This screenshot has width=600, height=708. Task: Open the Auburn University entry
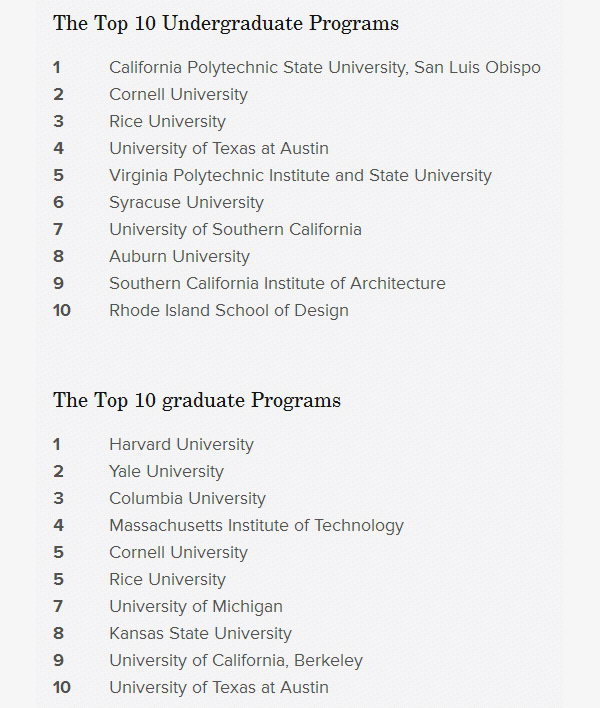(x=179, y=257)
